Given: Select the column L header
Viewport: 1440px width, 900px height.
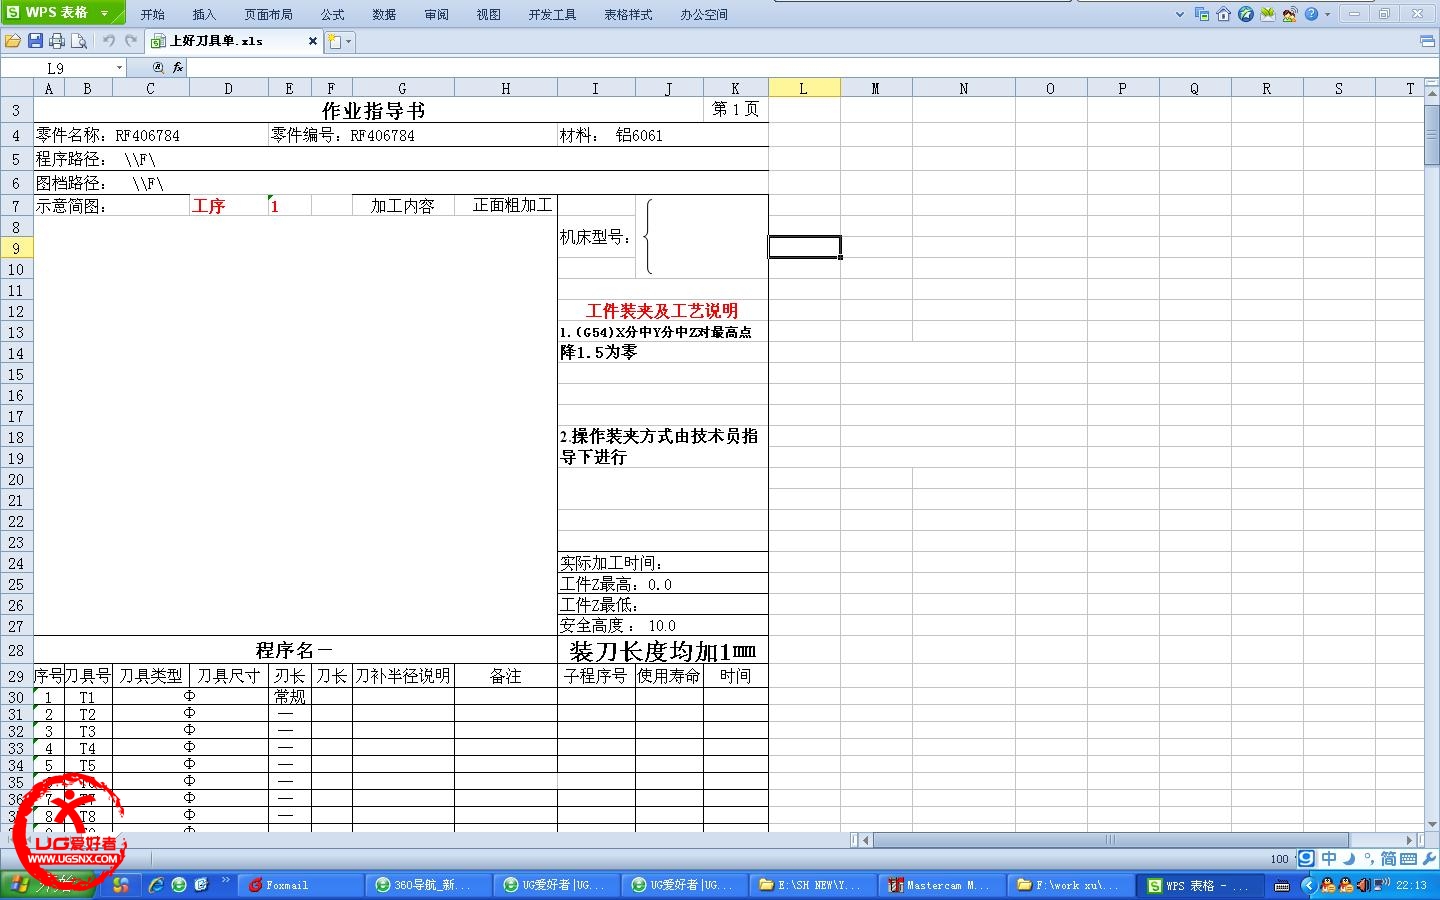Looking at the screenshot, I should coord(804,88).
